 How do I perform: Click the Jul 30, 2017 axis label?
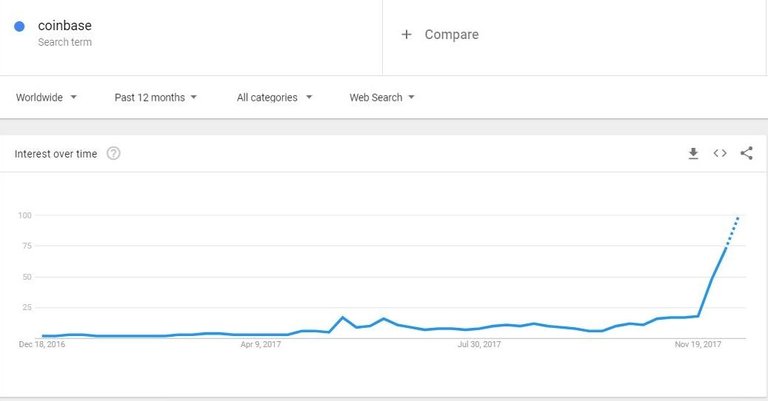click(x=479, y=344)
